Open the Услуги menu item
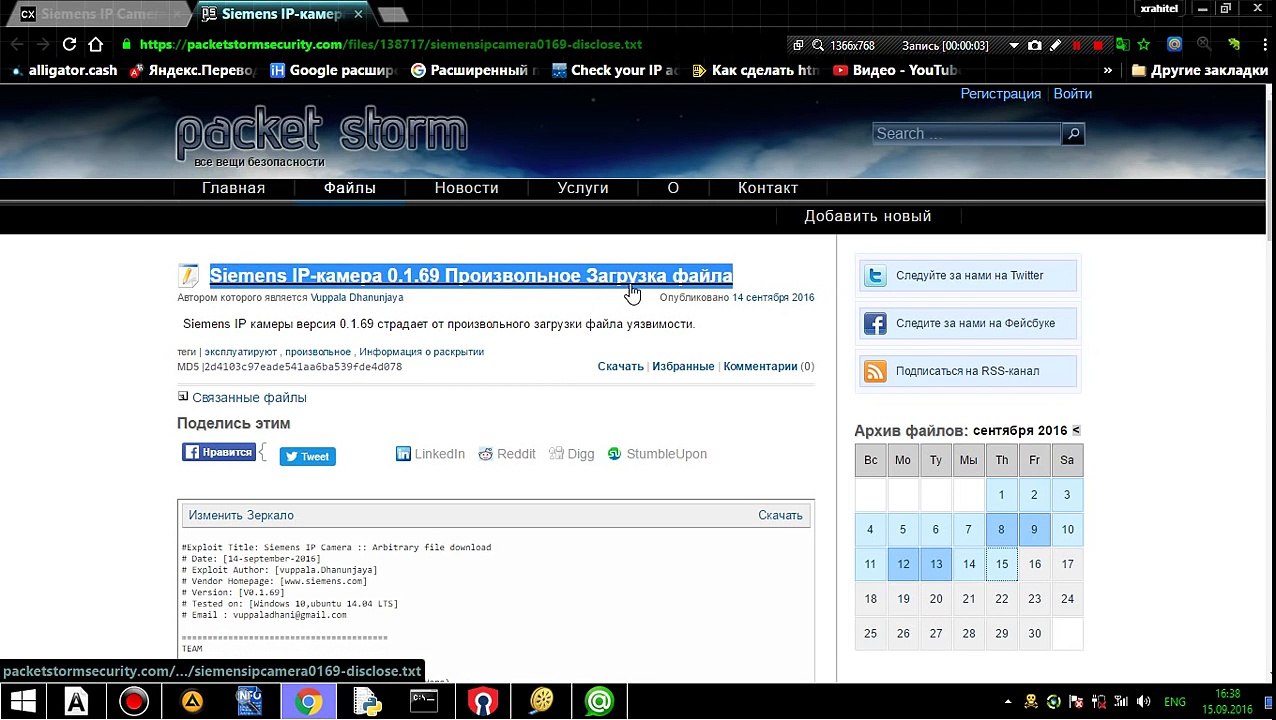1276x720 pixels. (x=583, y=188)
